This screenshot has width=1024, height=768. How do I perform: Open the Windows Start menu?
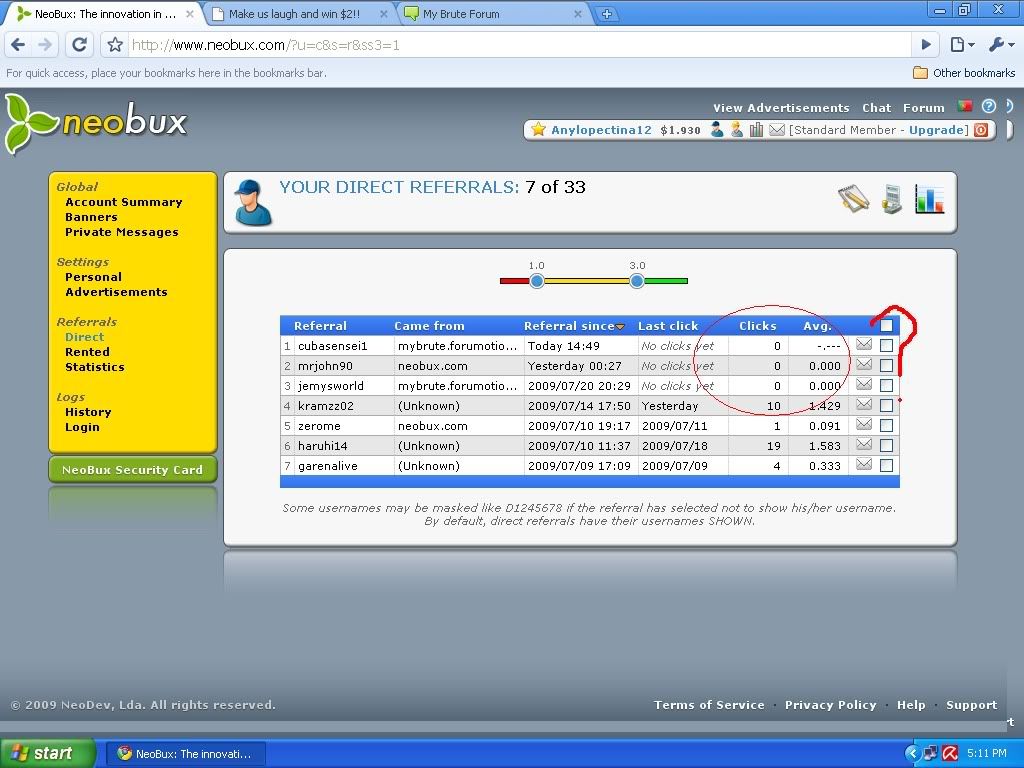coord(47,753)
